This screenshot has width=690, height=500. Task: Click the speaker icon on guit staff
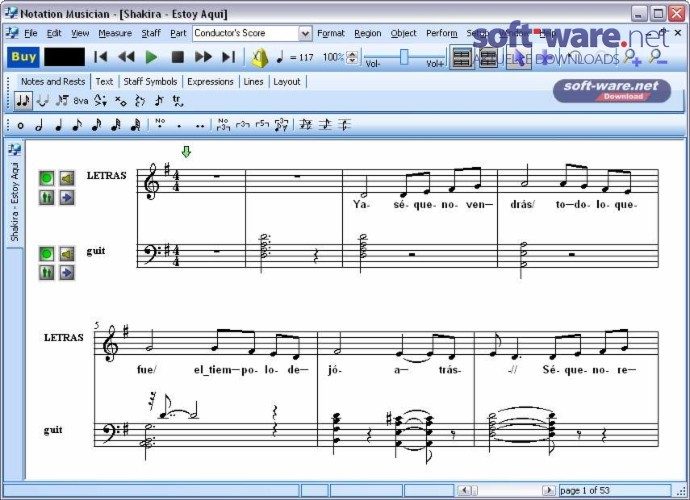[66, 254]
